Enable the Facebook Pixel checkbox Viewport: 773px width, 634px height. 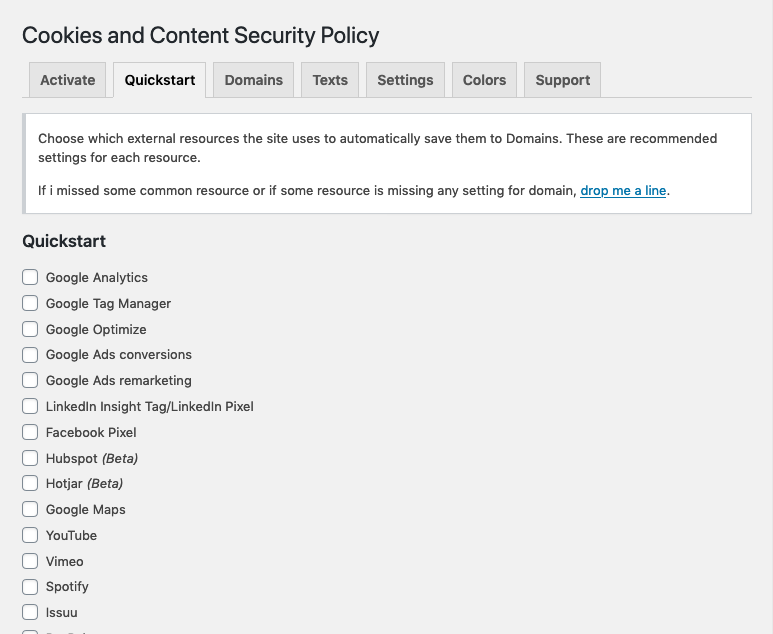pyautogui.click(x=30, y=432)
